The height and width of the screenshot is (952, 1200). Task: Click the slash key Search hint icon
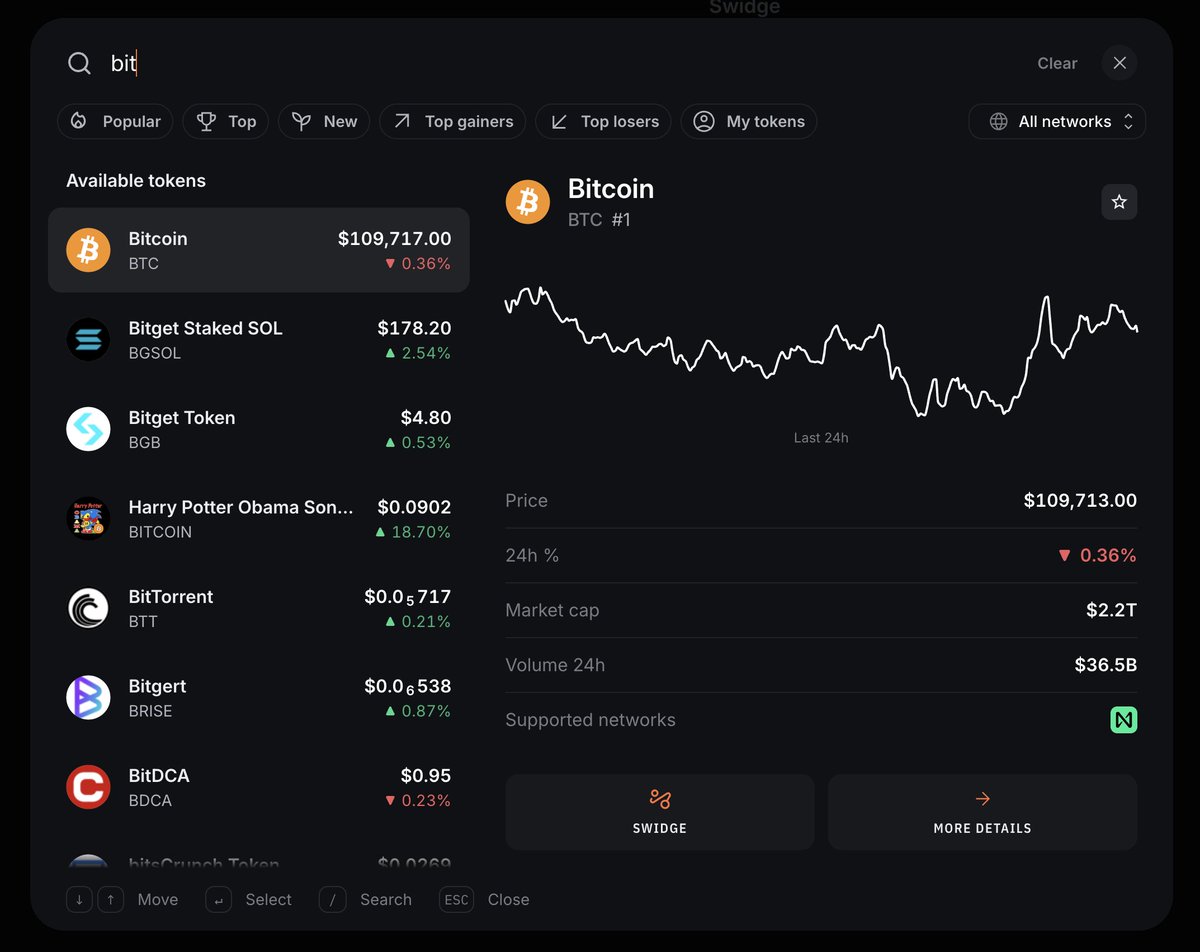(x=333, y=900)
